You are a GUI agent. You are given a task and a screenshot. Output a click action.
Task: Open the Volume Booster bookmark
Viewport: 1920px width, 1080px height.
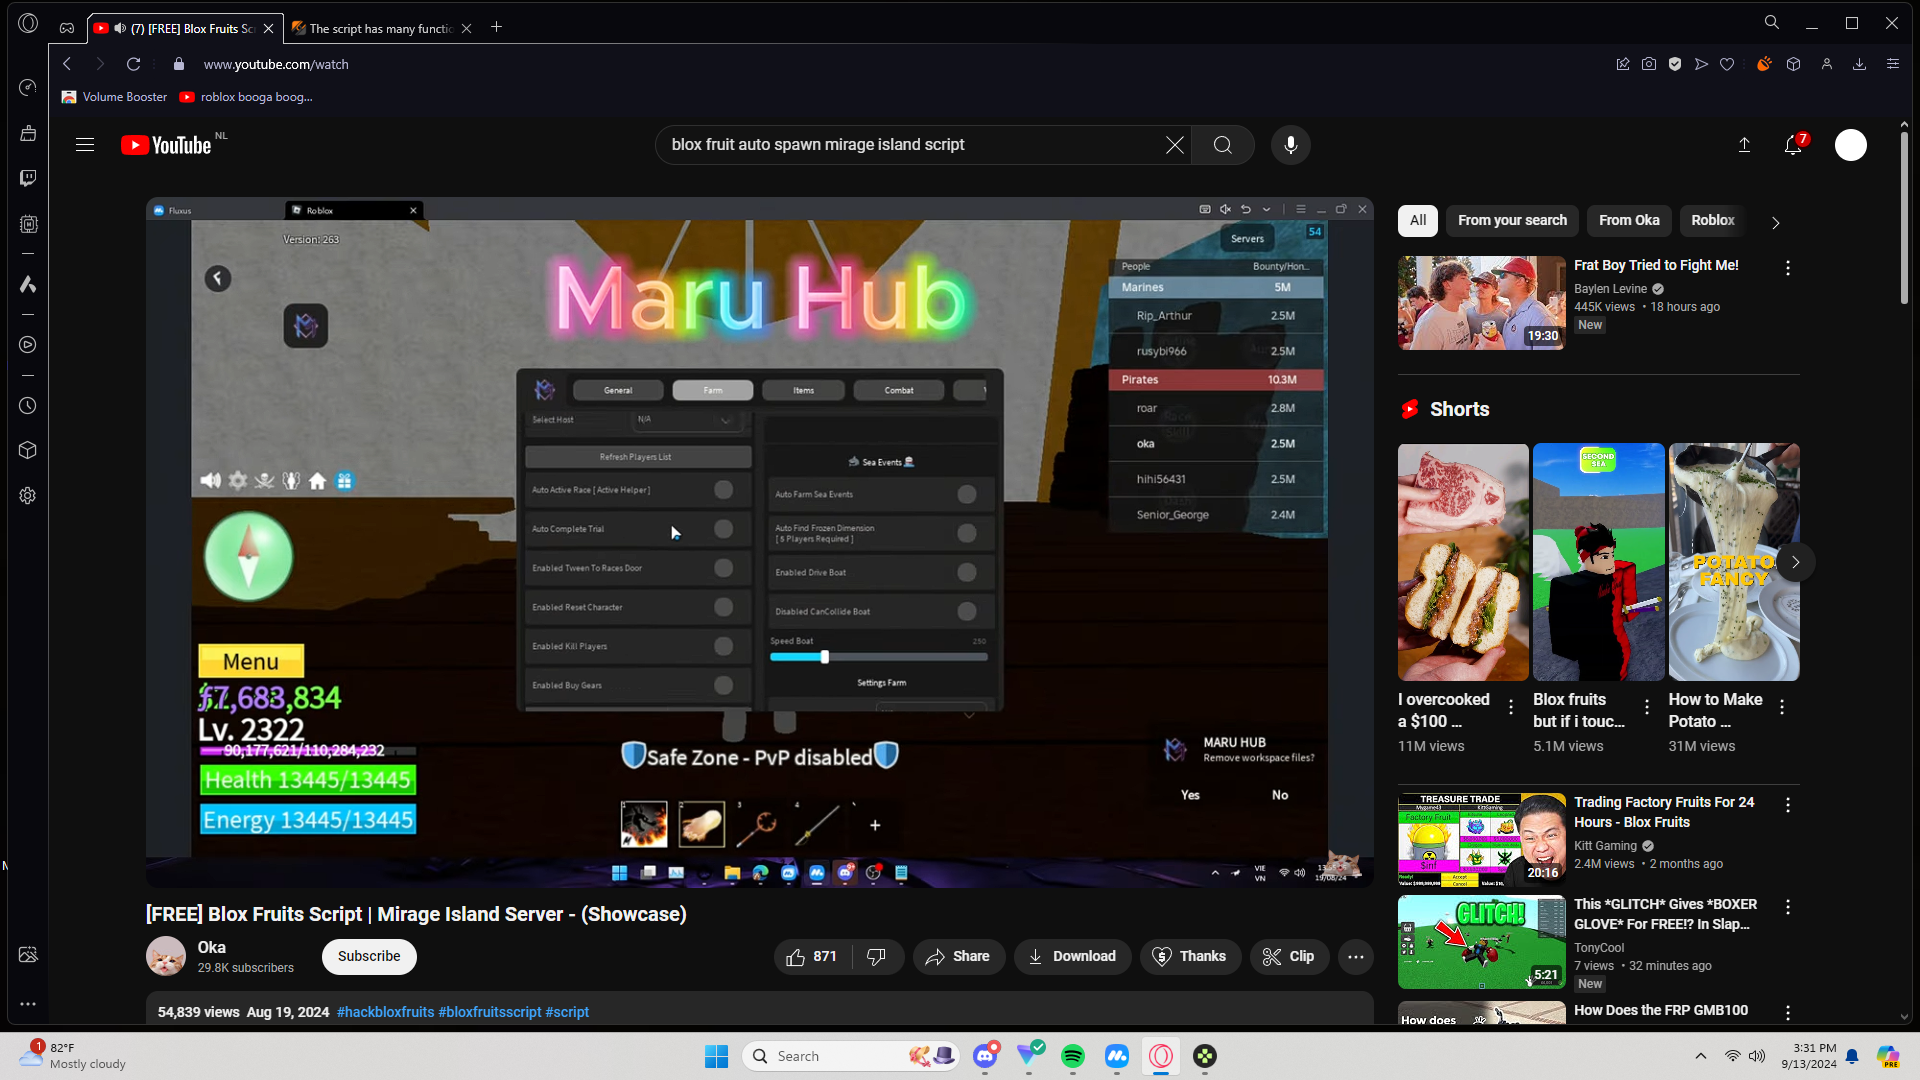point(114,97)
